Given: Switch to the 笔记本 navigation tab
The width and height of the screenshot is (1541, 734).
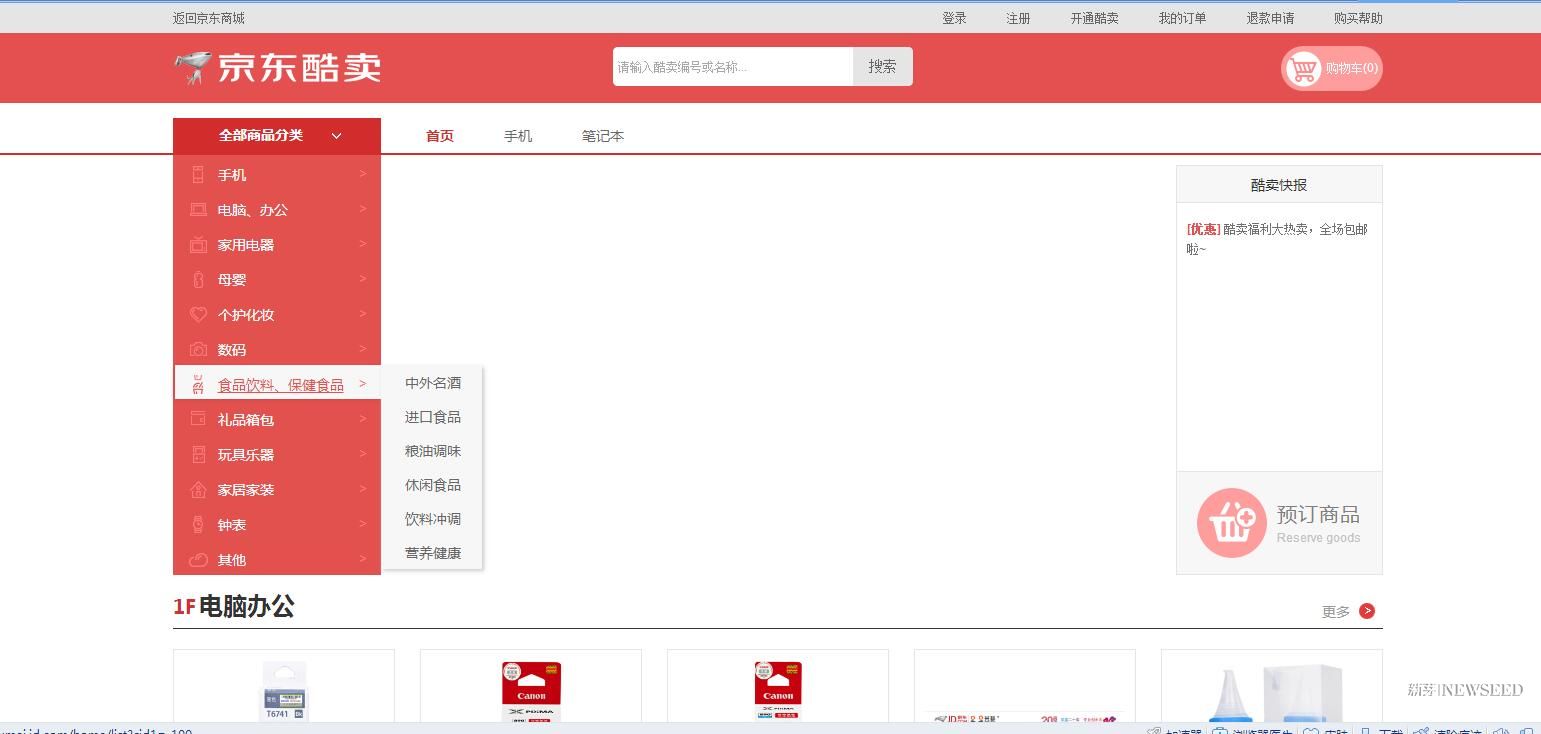Looking at the screenshot, I should click(x=602, y=136).
